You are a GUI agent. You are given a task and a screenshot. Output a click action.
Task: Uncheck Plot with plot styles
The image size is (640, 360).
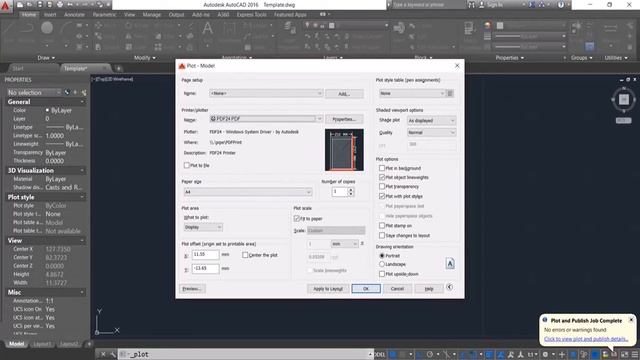[x=382, y=196]
